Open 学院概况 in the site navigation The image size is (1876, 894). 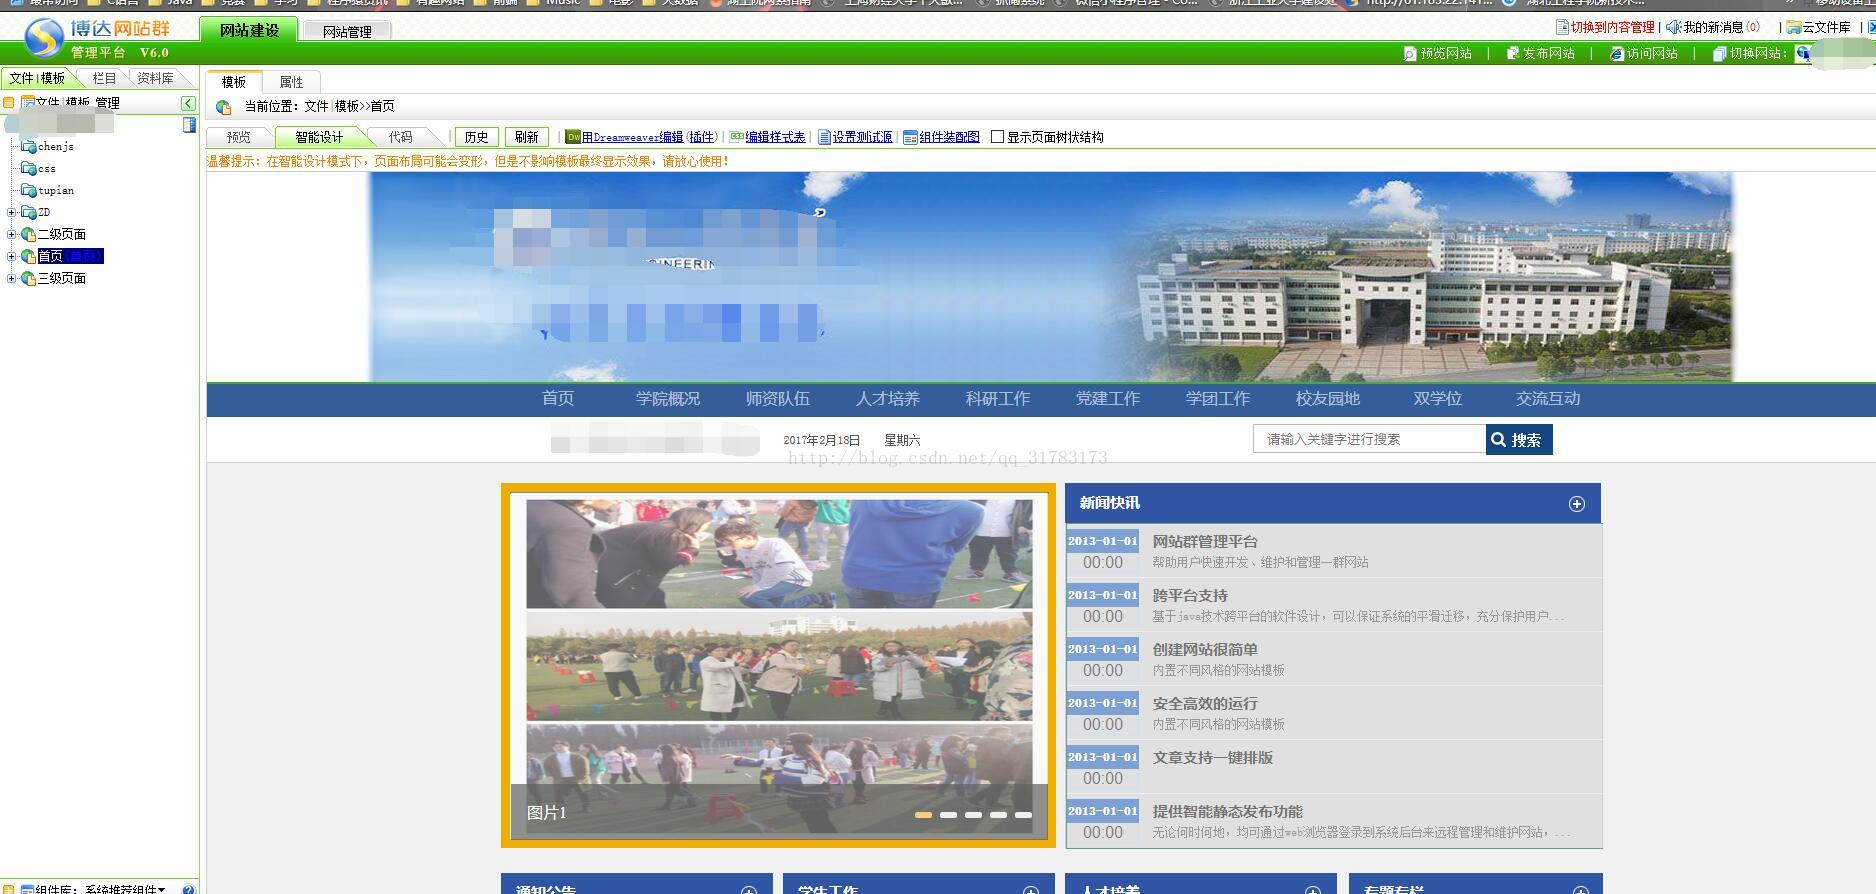[x=668, y=399]
